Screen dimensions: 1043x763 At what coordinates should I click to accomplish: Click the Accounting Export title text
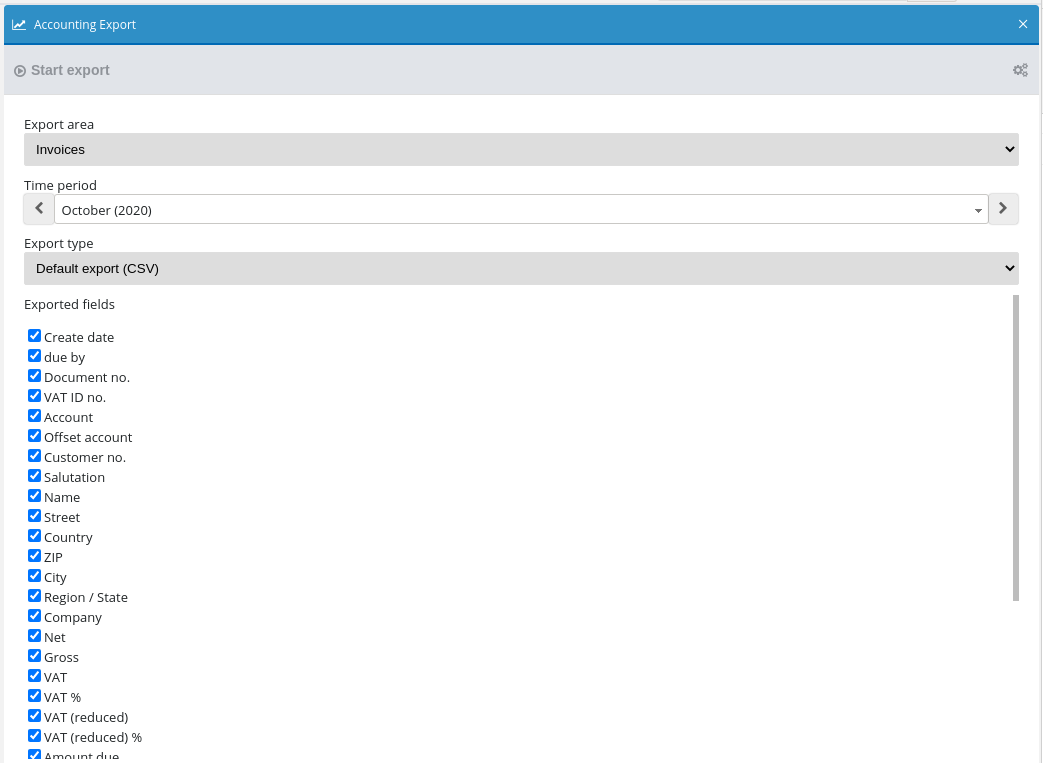[x=84, y=25]
